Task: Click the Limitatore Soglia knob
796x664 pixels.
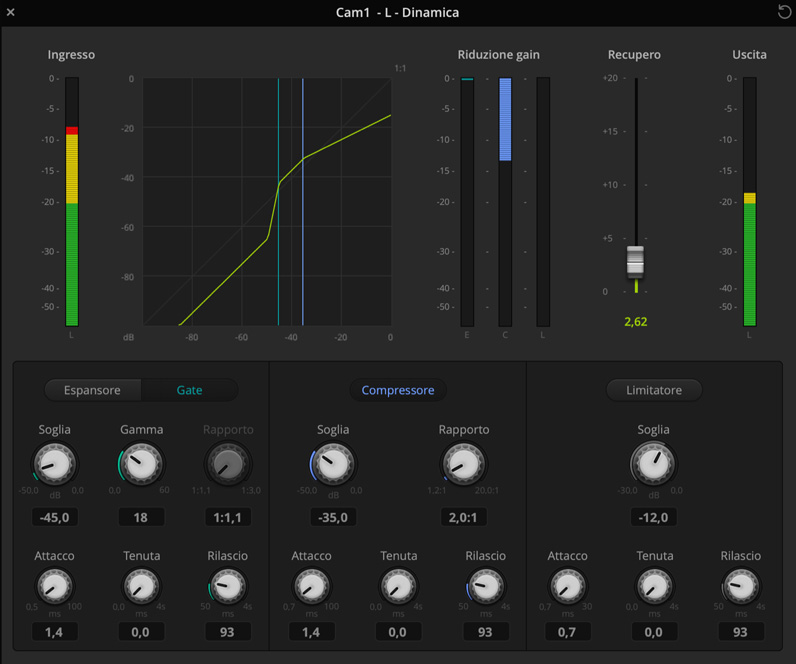Action: [x=654, y=464]
